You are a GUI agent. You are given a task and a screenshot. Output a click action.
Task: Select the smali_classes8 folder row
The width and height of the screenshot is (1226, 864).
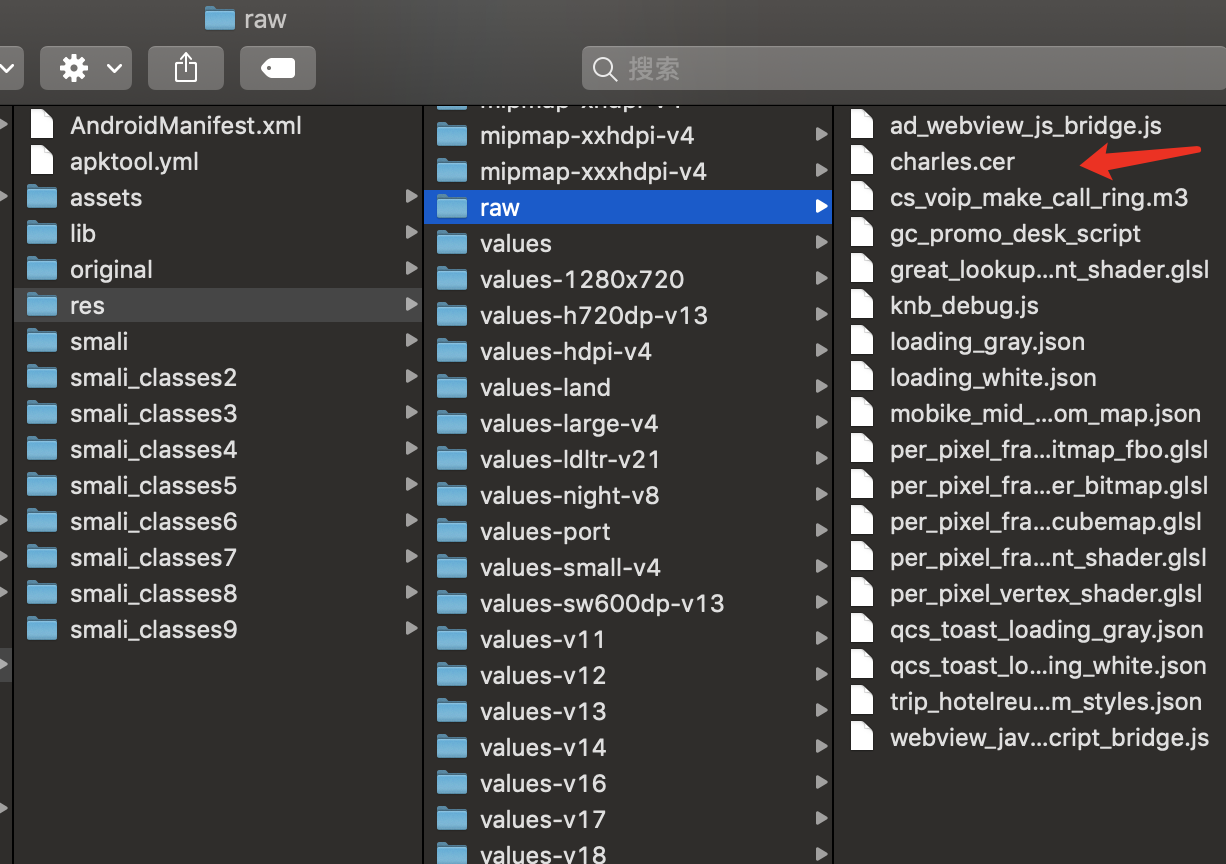click(x=218, y=593)
